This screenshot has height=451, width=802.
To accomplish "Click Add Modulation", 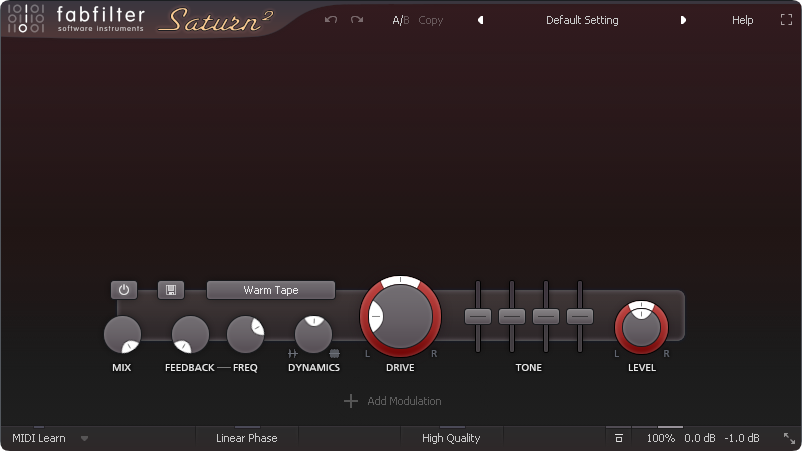I will click(x=404, y=401).
